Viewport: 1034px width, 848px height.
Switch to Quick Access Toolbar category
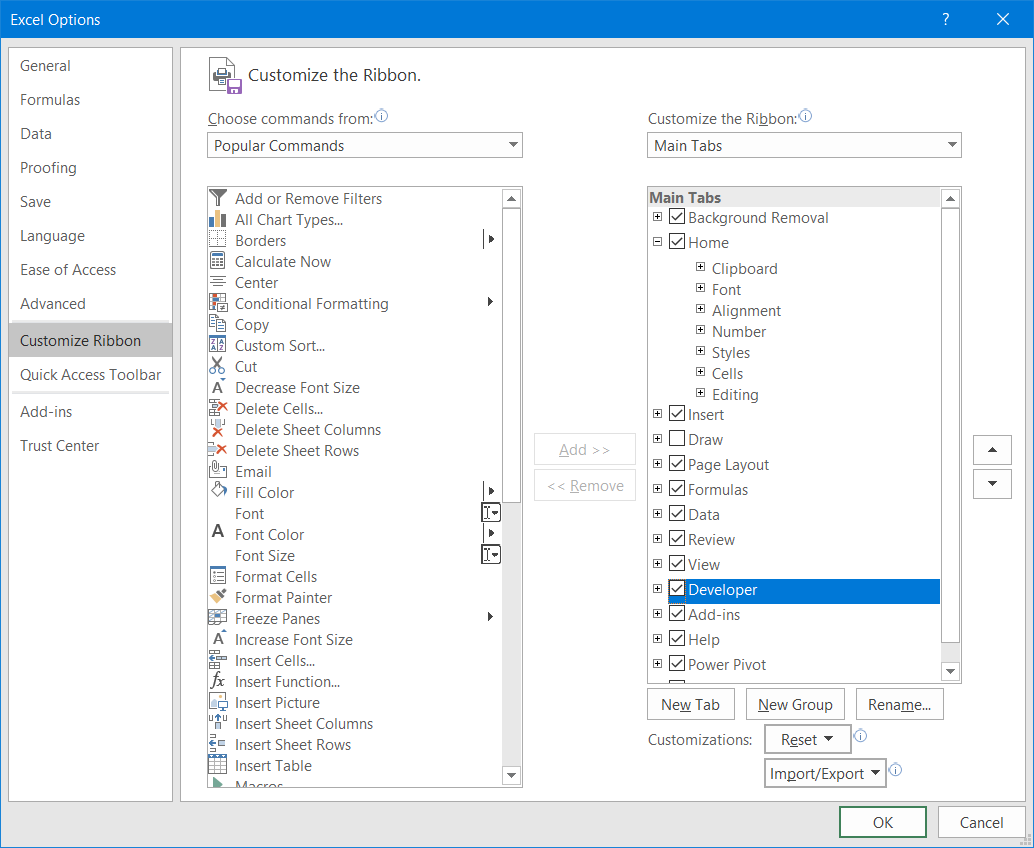90,375
